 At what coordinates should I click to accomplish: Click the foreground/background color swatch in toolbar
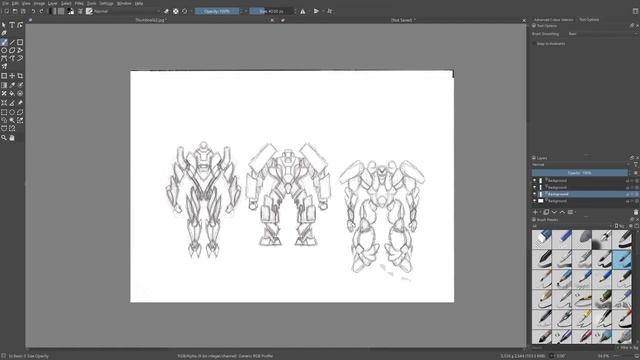coord(71,11)
